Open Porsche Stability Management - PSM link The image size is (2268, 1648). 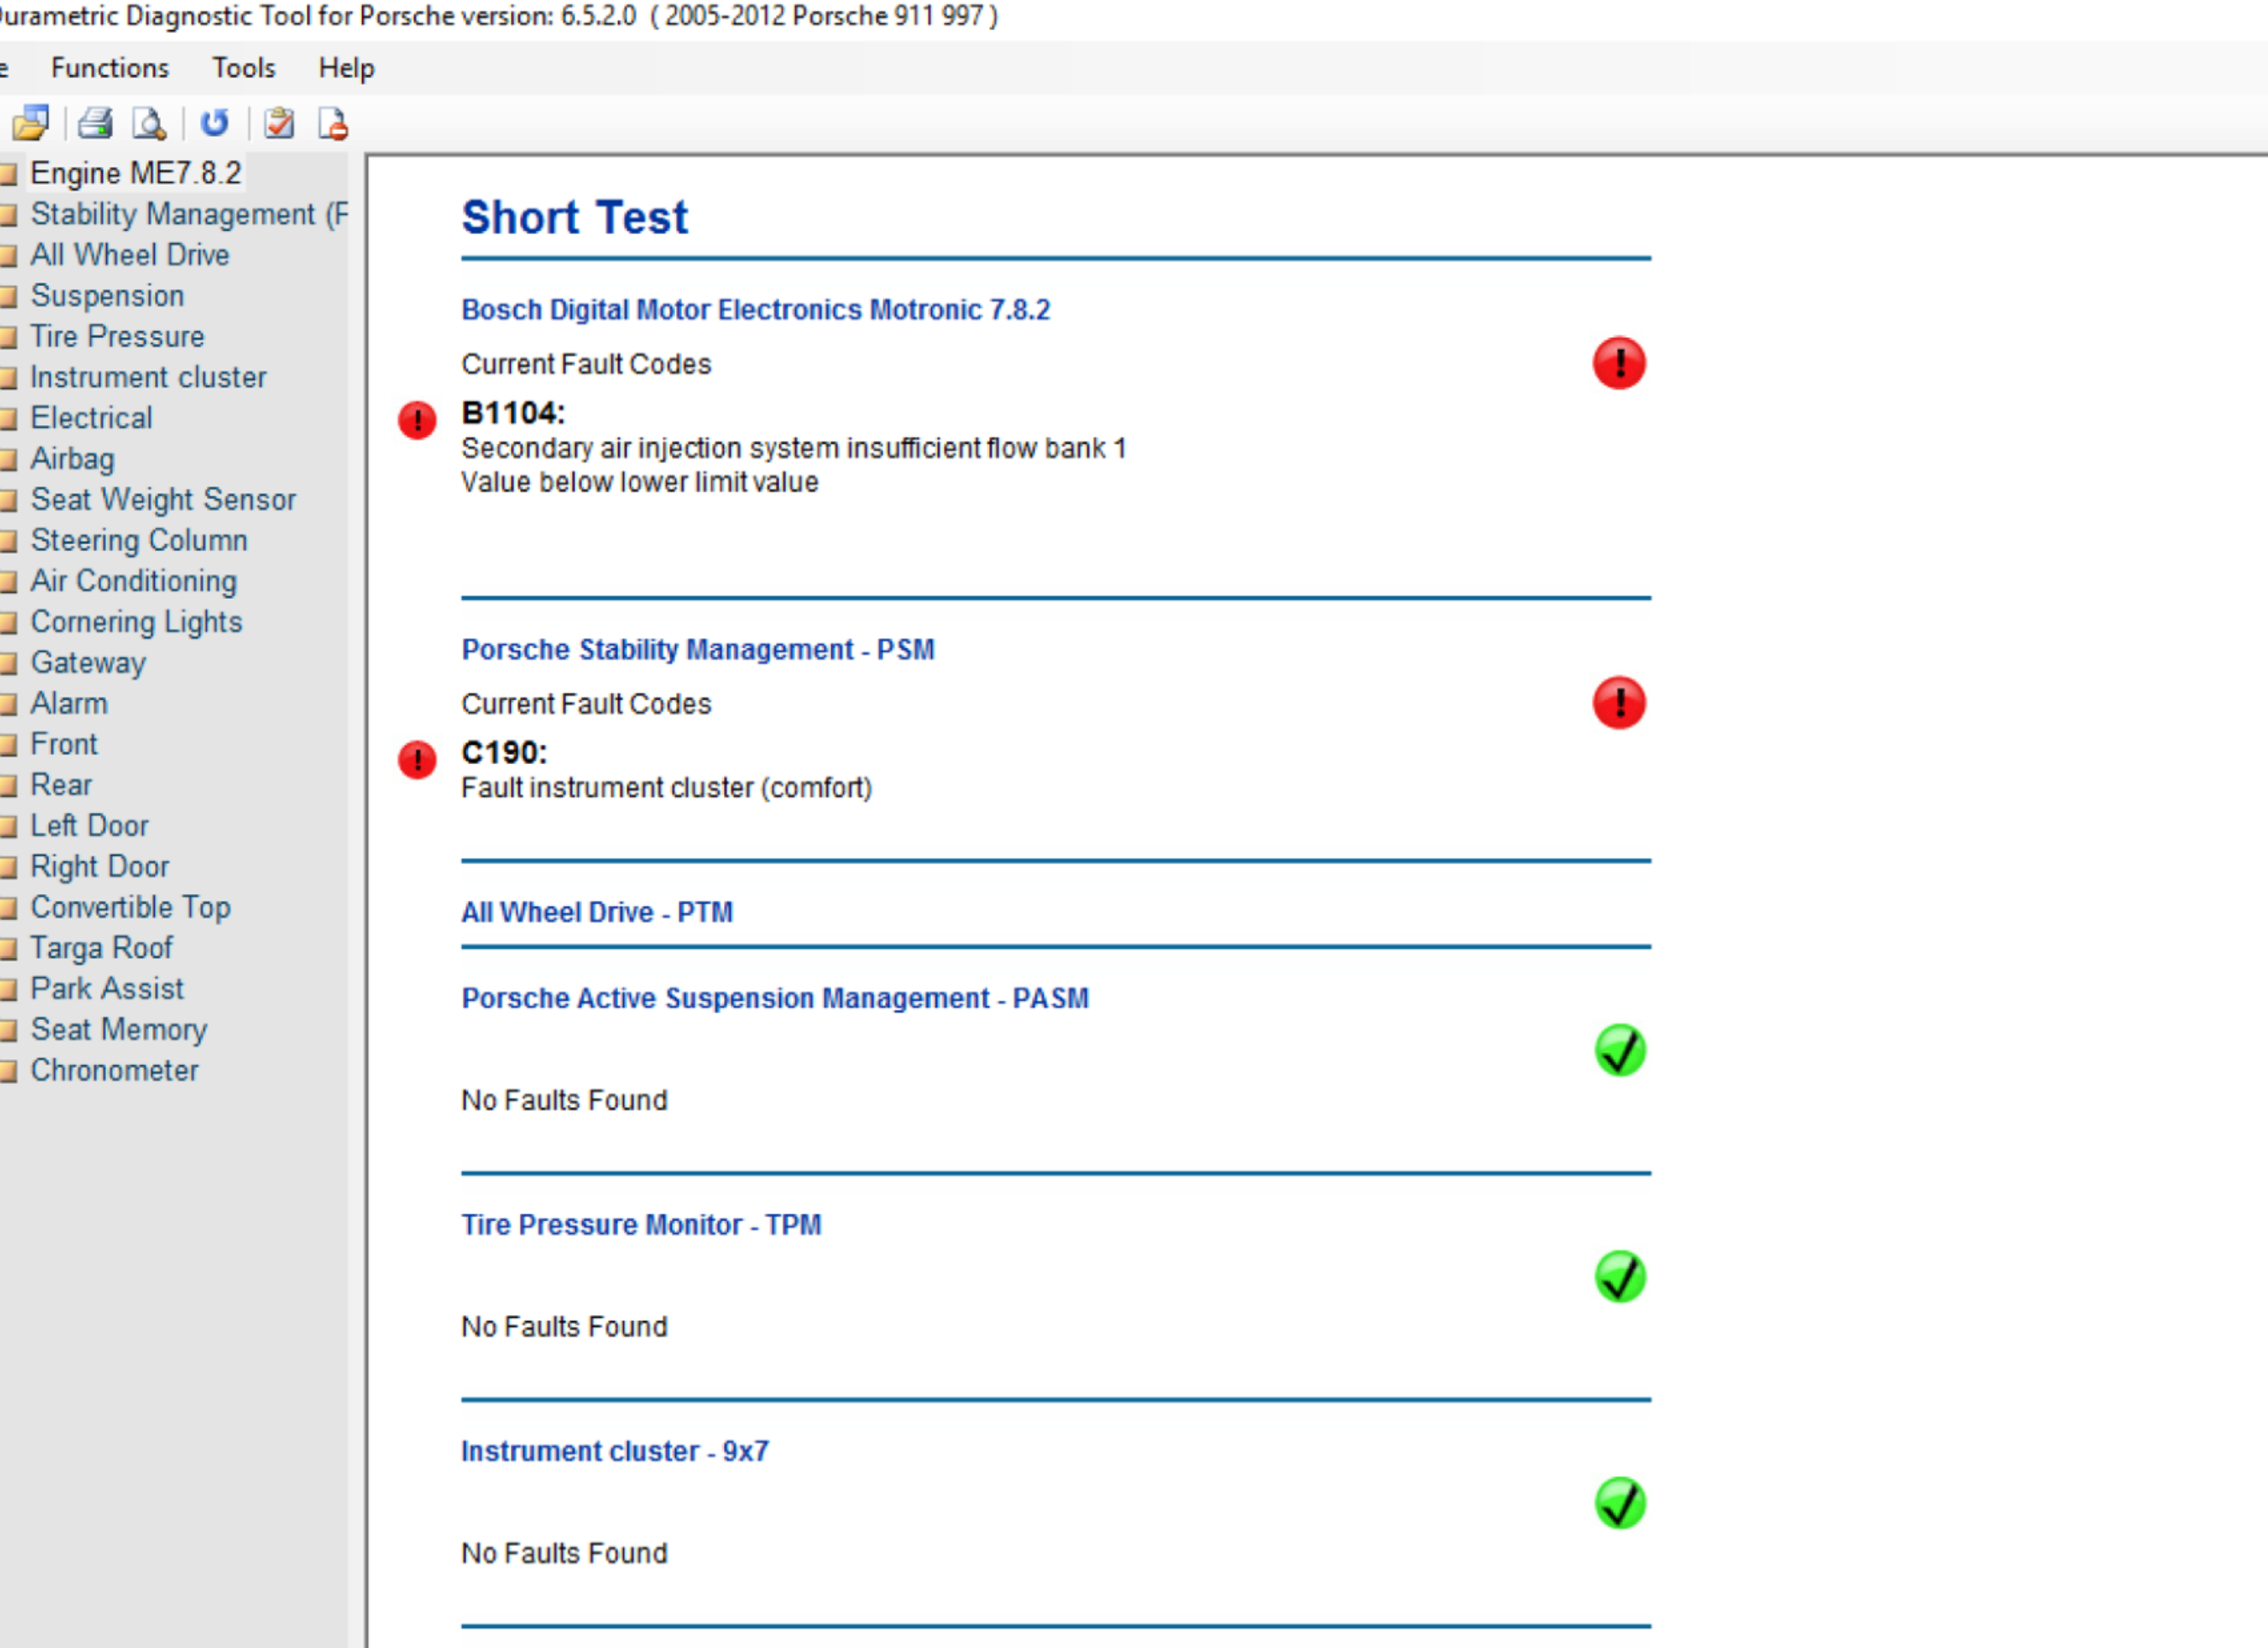(x=697, y=650)
